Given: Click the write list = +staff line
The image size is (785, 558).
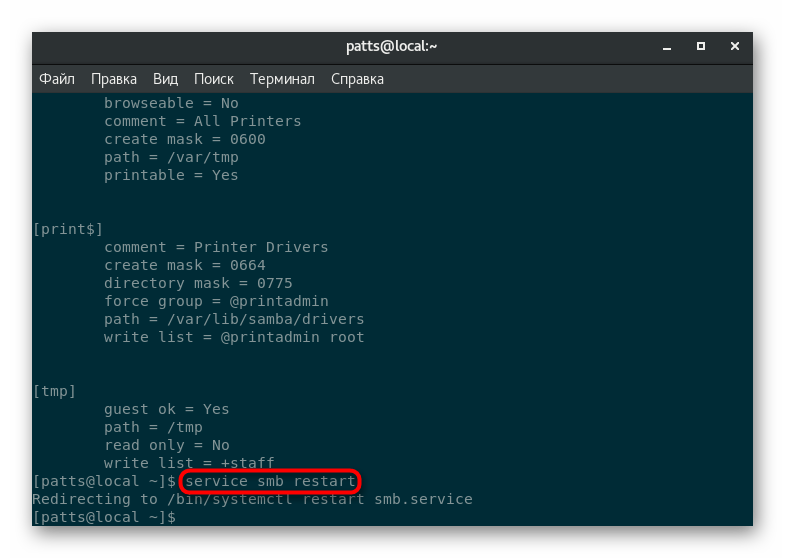Looking at the screenshot, I should coord(189,463).
